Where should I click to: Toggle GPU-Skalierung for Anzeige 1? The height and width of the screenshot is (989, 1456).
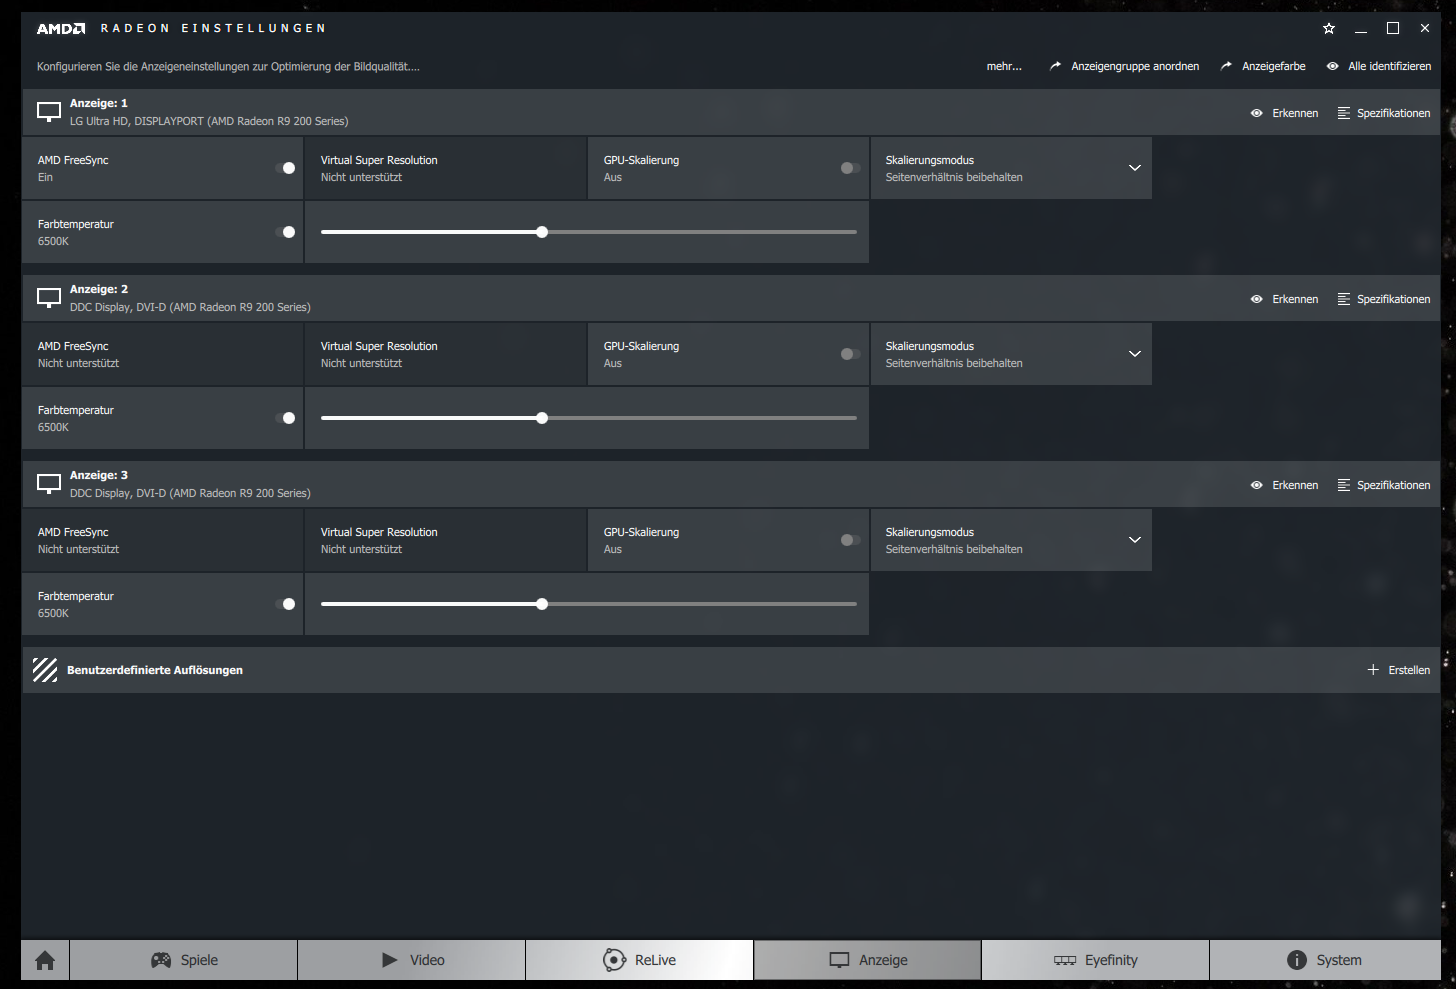[x=850, y=168]
